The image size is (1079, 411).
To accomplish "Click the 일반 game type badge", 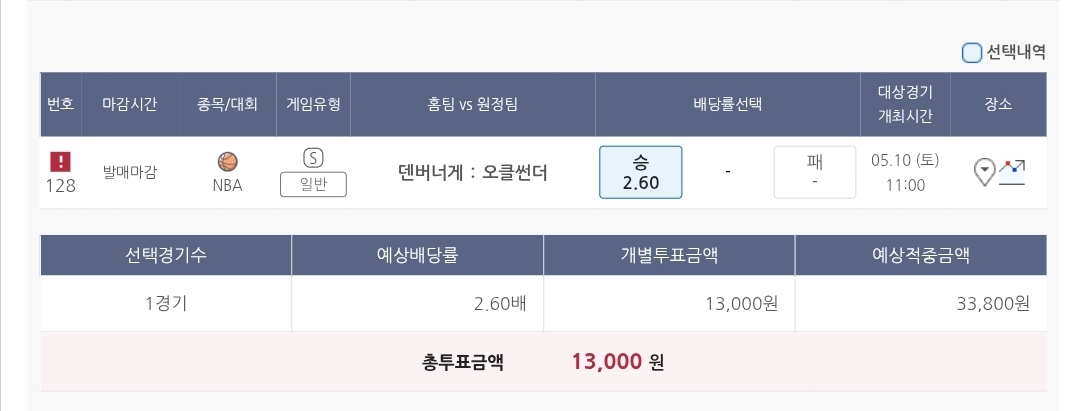I will click(313, 185).
